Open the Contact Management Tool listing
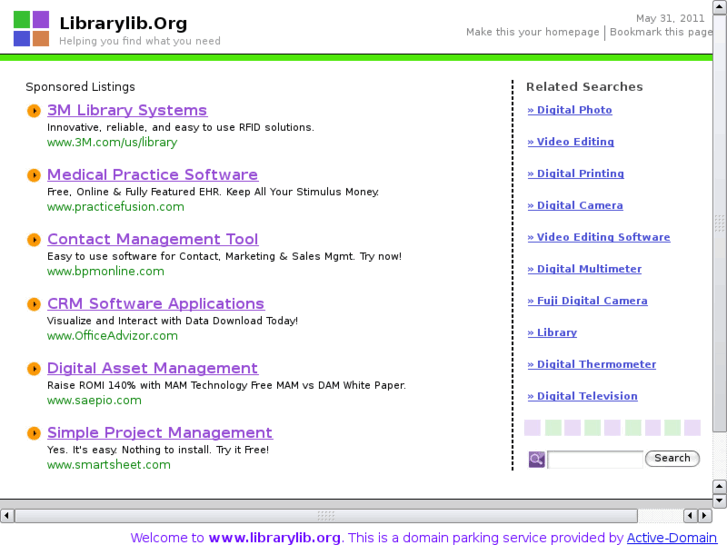 (x=153, y=239)
